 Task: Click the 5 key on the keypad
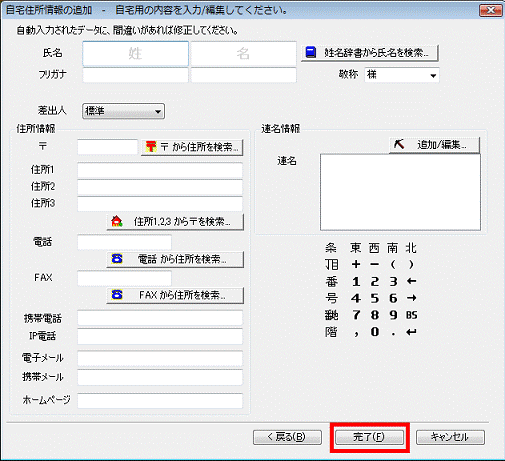(x=375, y=298)
